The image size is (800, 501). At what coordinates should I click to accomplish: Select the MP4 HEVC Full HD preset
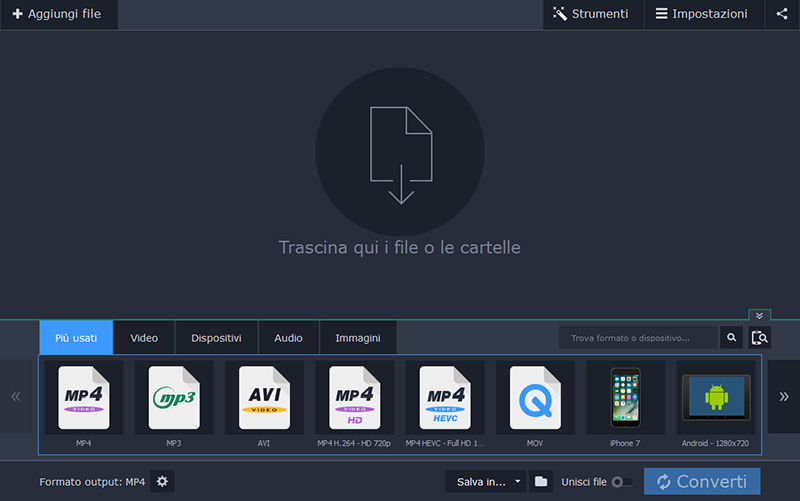click(445, 402)
